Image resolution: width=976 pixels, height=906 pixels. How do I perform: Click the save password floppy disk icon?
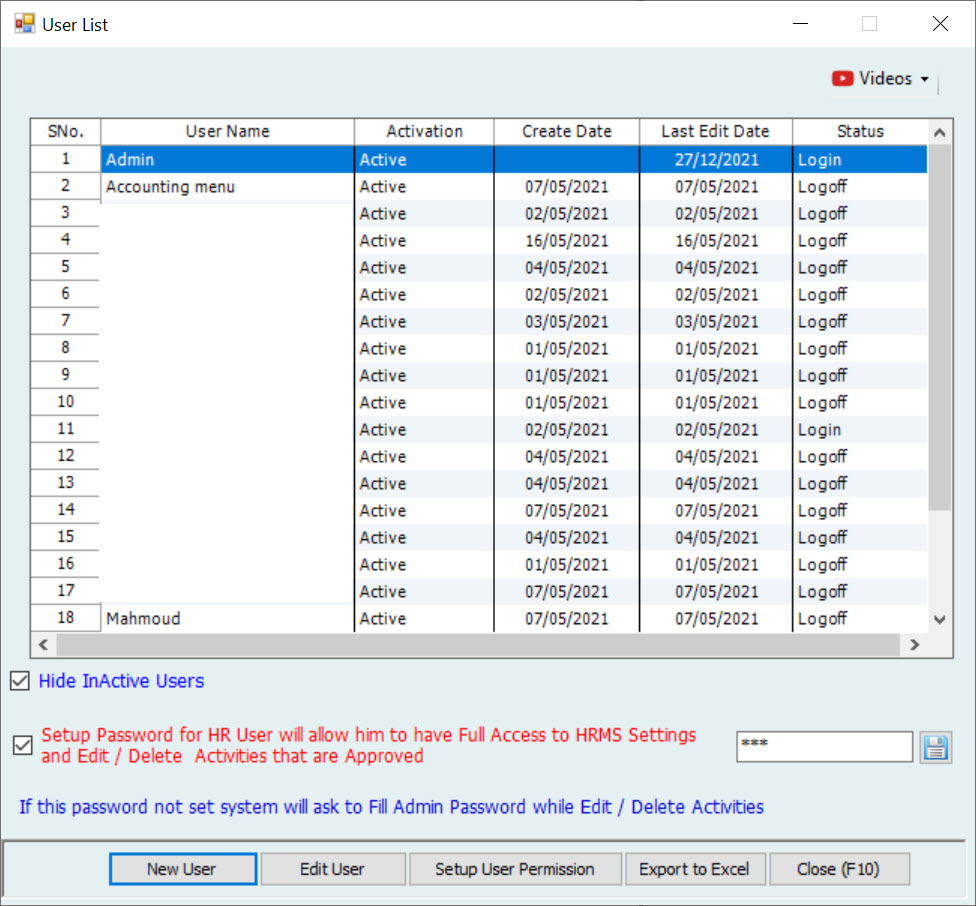(x=936, y=747)
